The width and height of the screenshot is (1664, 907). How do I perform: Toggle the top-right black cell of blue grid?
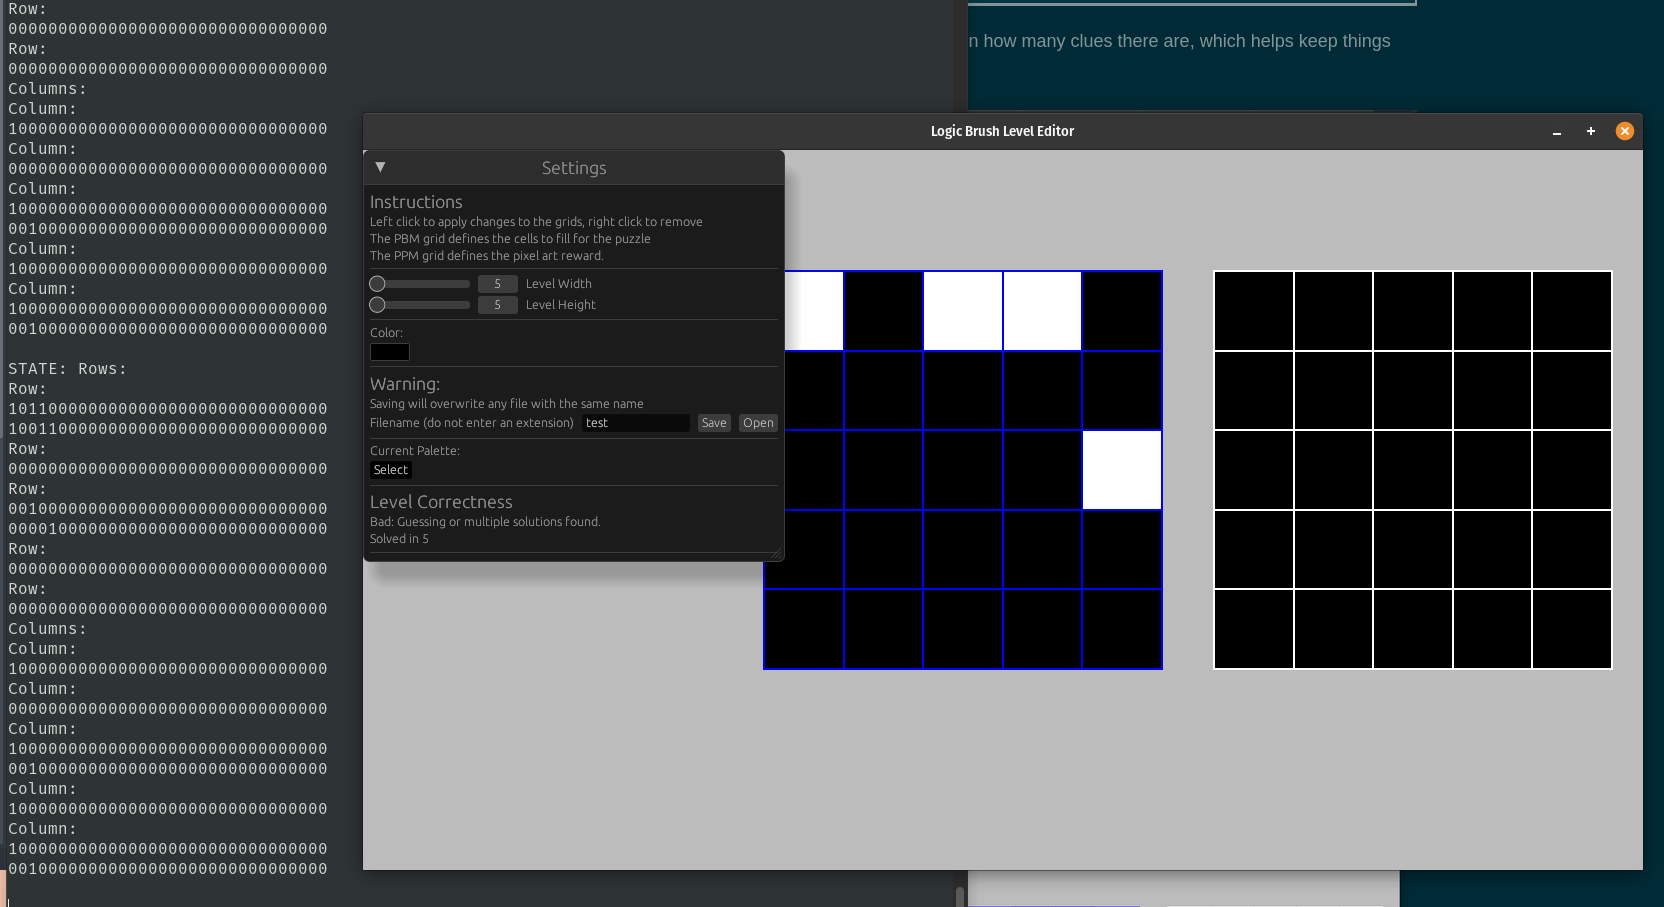click(1122, 311)
